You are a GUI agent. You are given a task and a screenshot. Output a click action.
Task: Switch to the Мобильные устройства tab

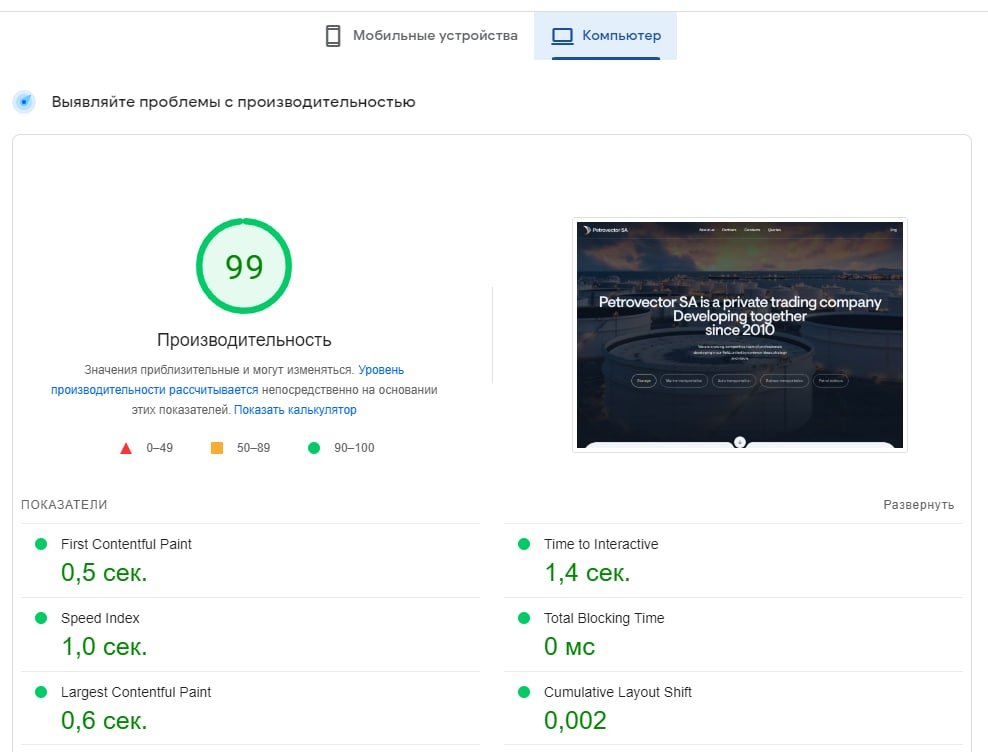422,36
